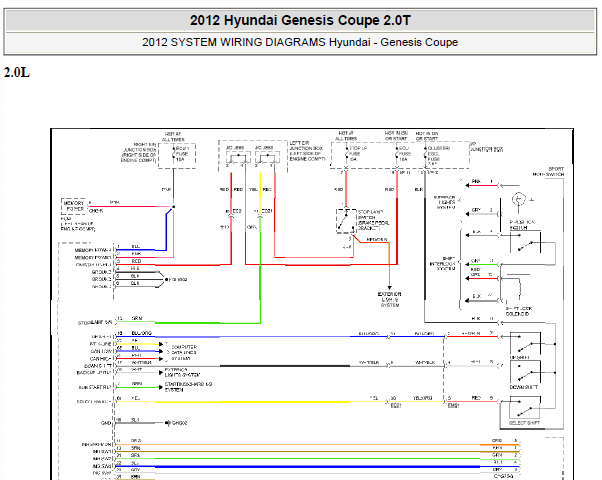This screenshot has height=480, width=602.
Task: Click the 'I/P JUNCTION BOX' label
Action: pyautogui.click(x=486, y=147)
